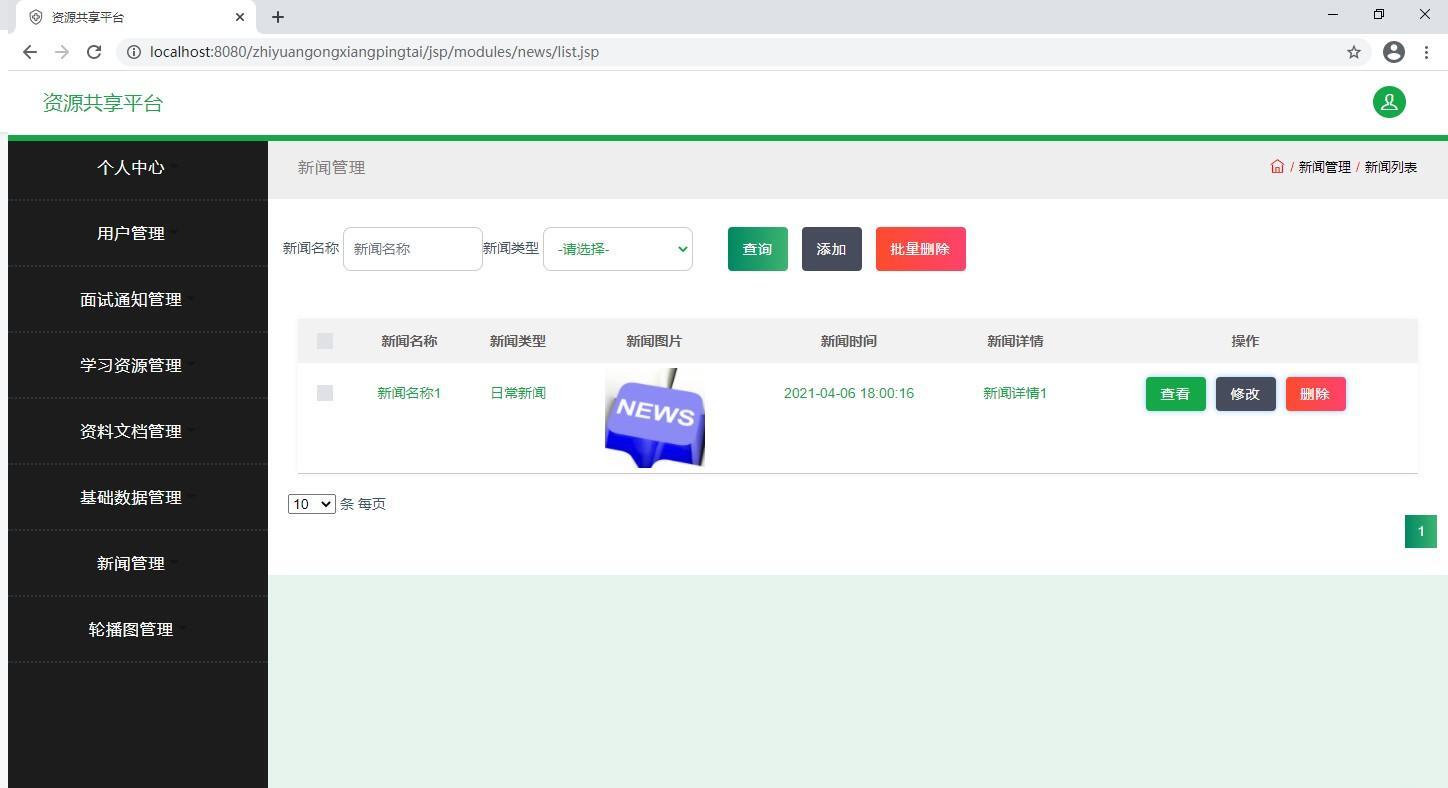The height and width of the screenshot is (788, 1448).
Task: Click the 添加 add button
Action: [x=832, y=249]
